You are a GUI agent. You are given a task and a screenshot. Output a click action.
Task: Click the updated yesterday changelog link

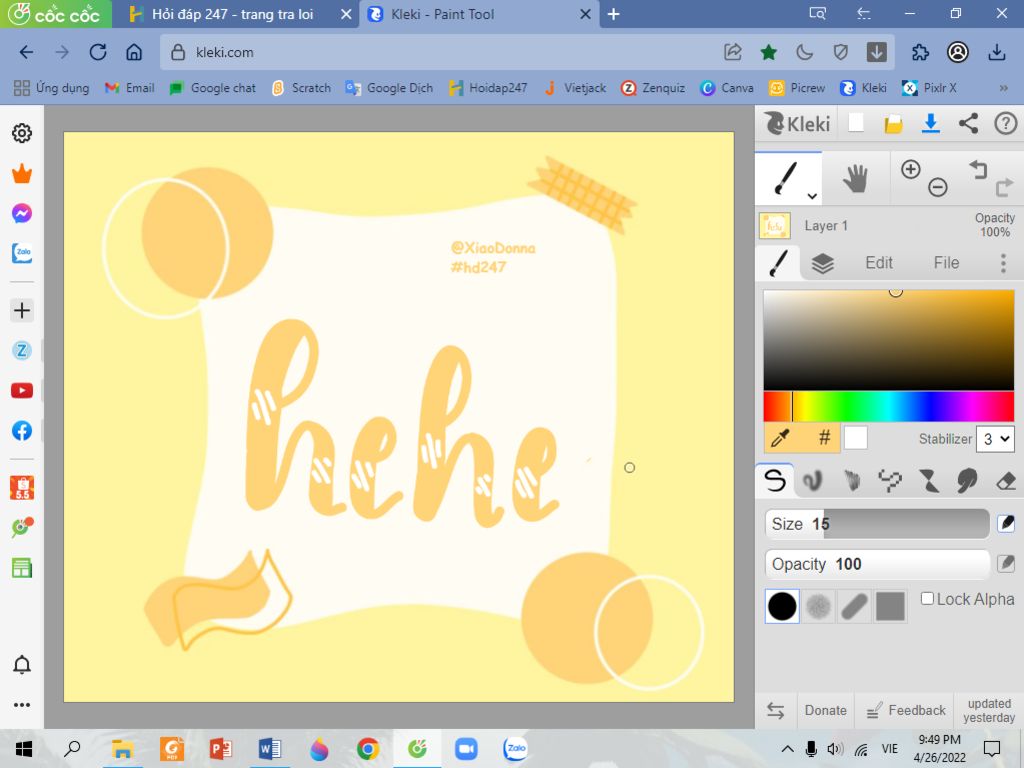(x=989, y=711)
